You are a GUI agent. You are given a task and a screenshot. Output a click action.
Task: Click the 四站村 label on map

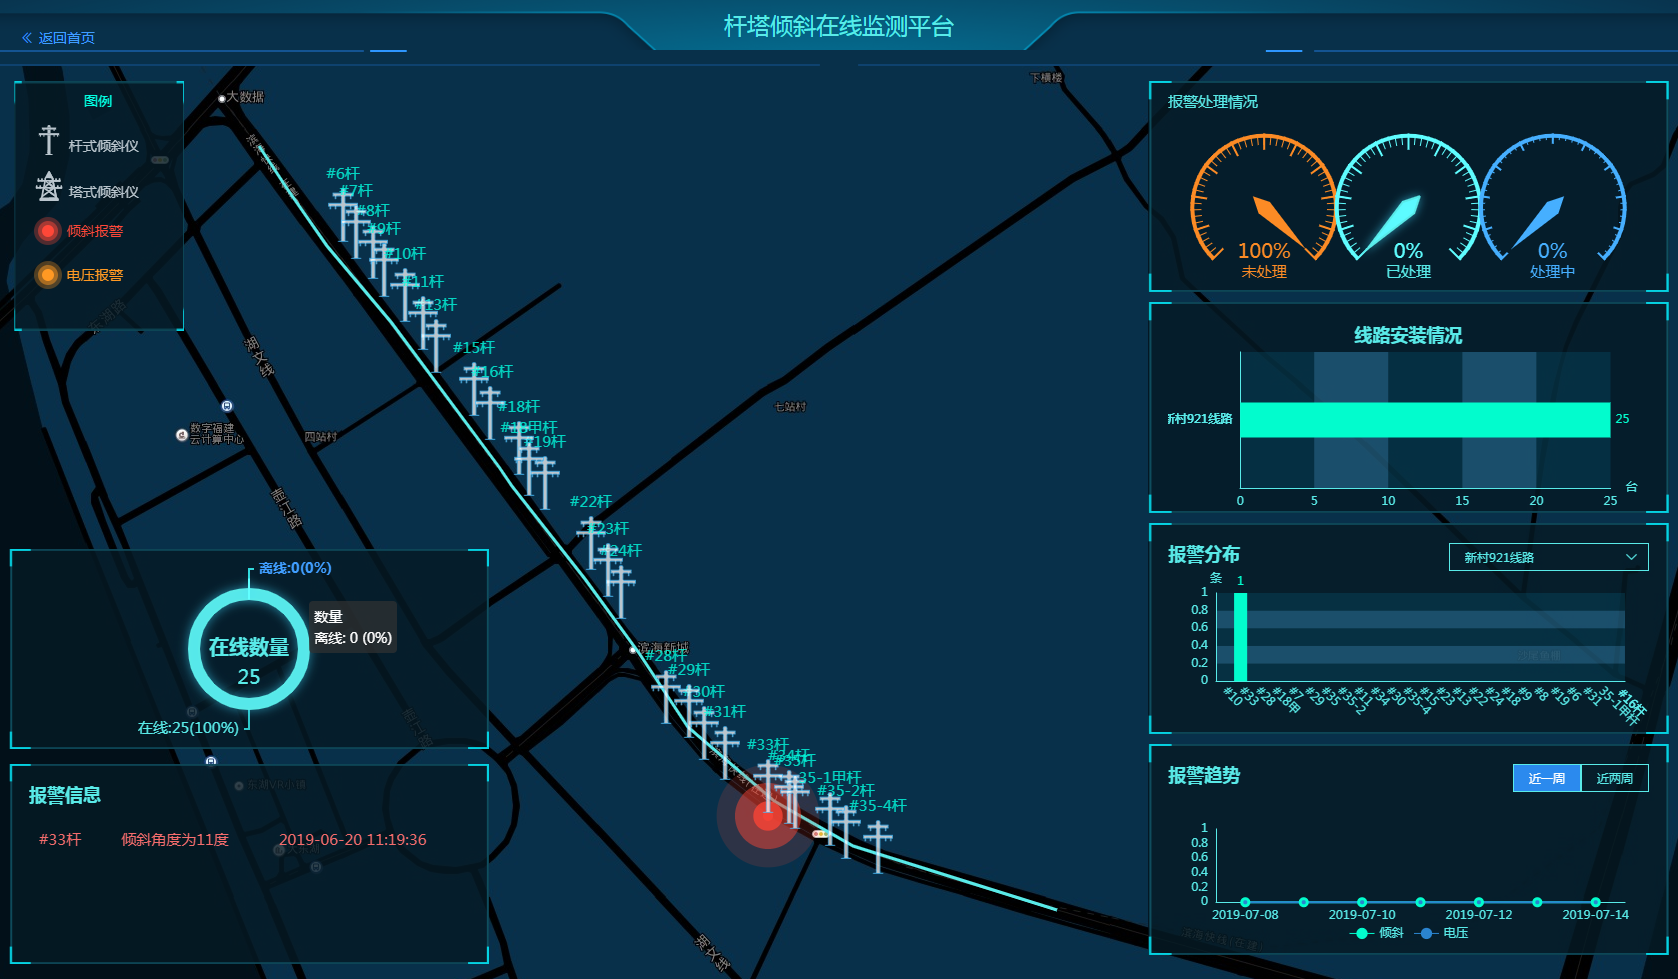[321, 437]
